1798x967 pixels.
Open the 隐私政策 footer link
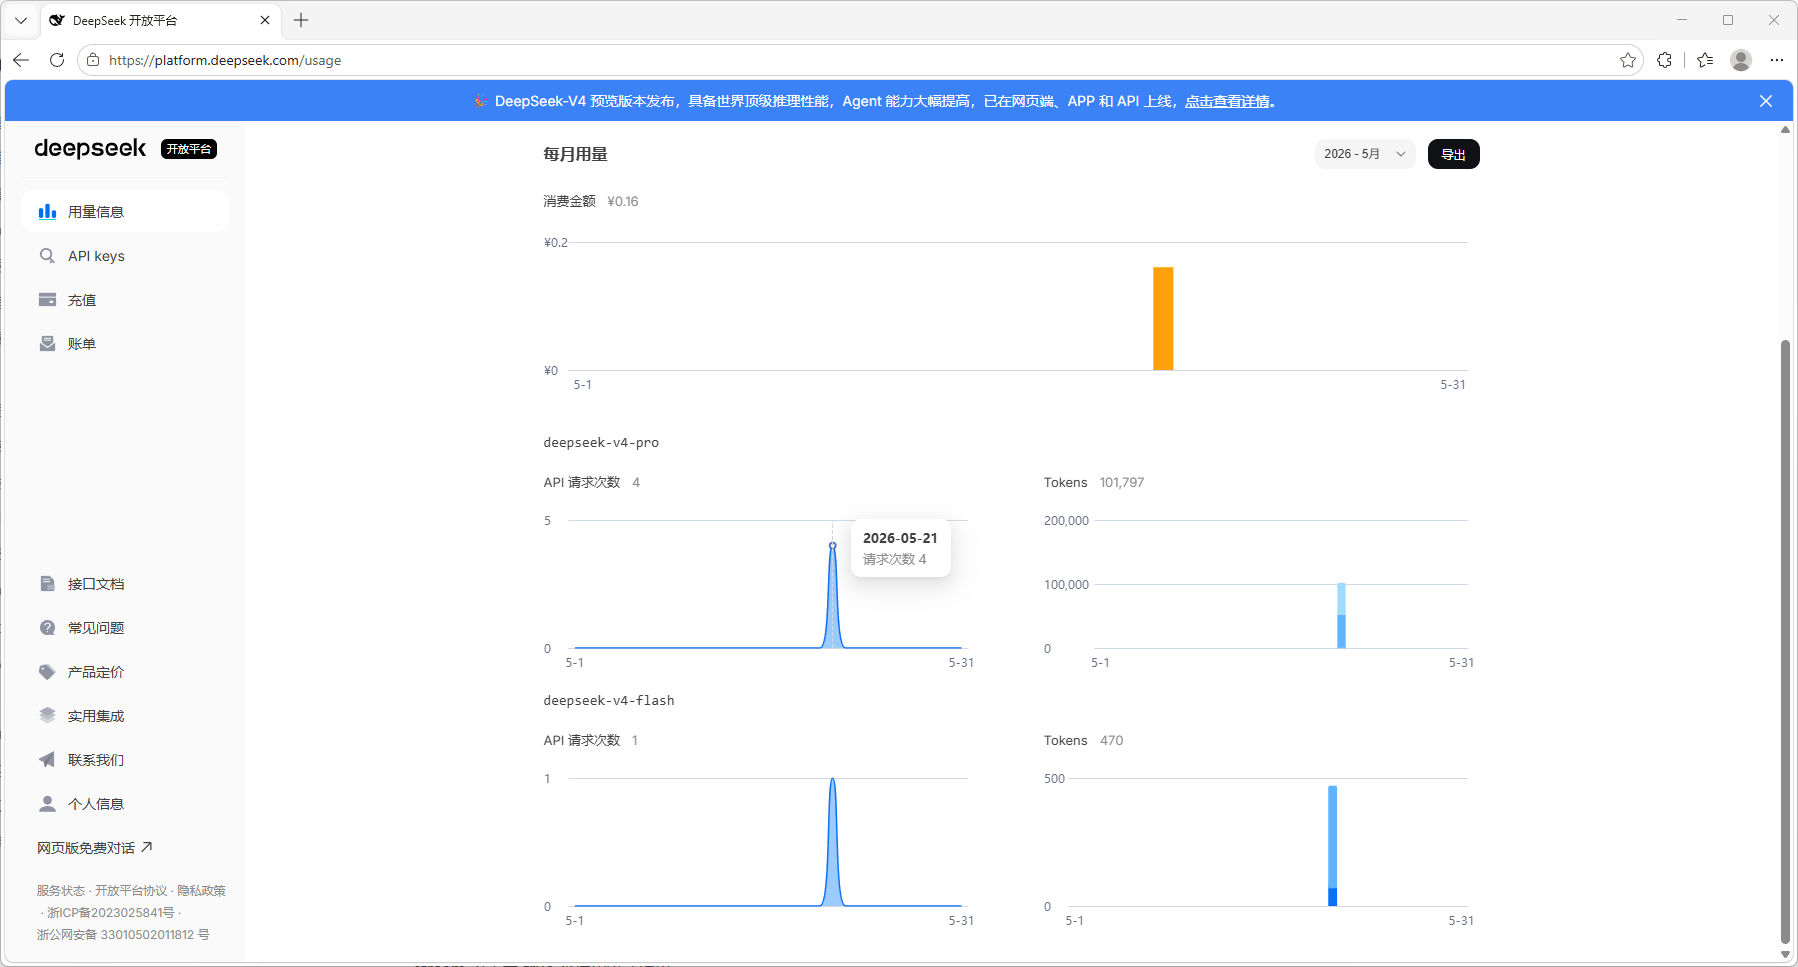coord(201,890)
